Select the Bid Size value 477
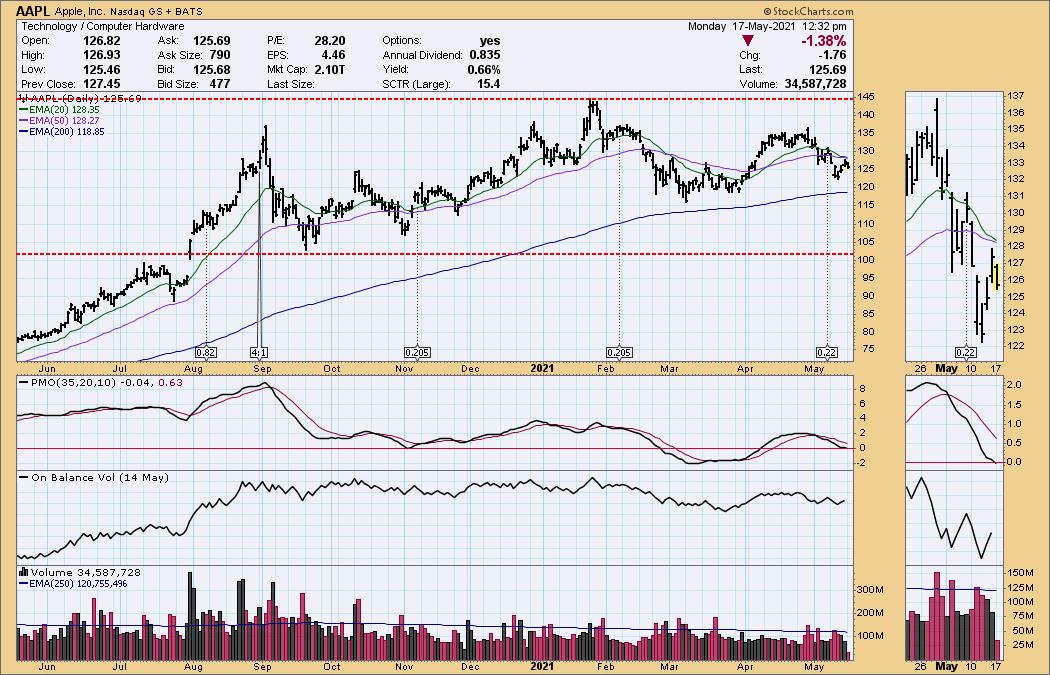Viewport: 1050px width, 675px height. (219, 84)
